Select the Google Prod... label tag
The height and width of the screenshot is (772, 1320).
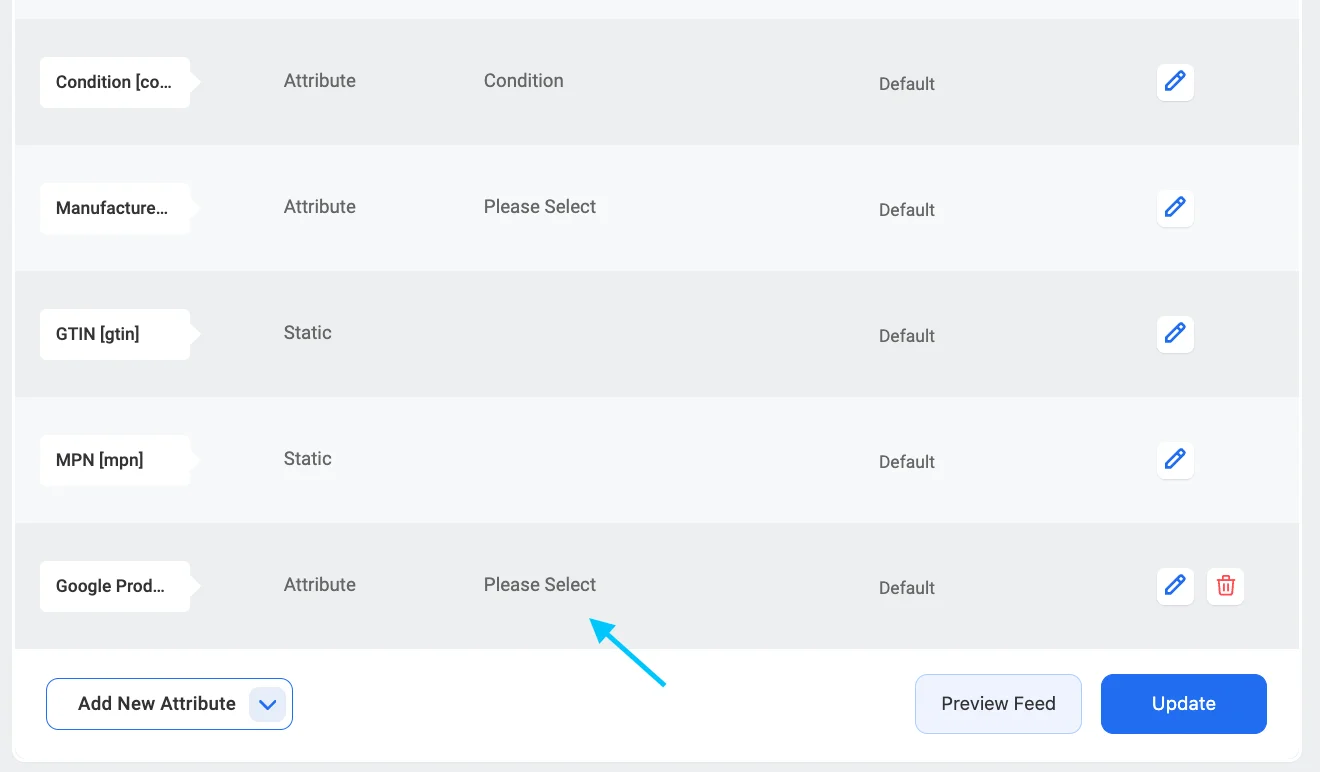click(115, 586)
